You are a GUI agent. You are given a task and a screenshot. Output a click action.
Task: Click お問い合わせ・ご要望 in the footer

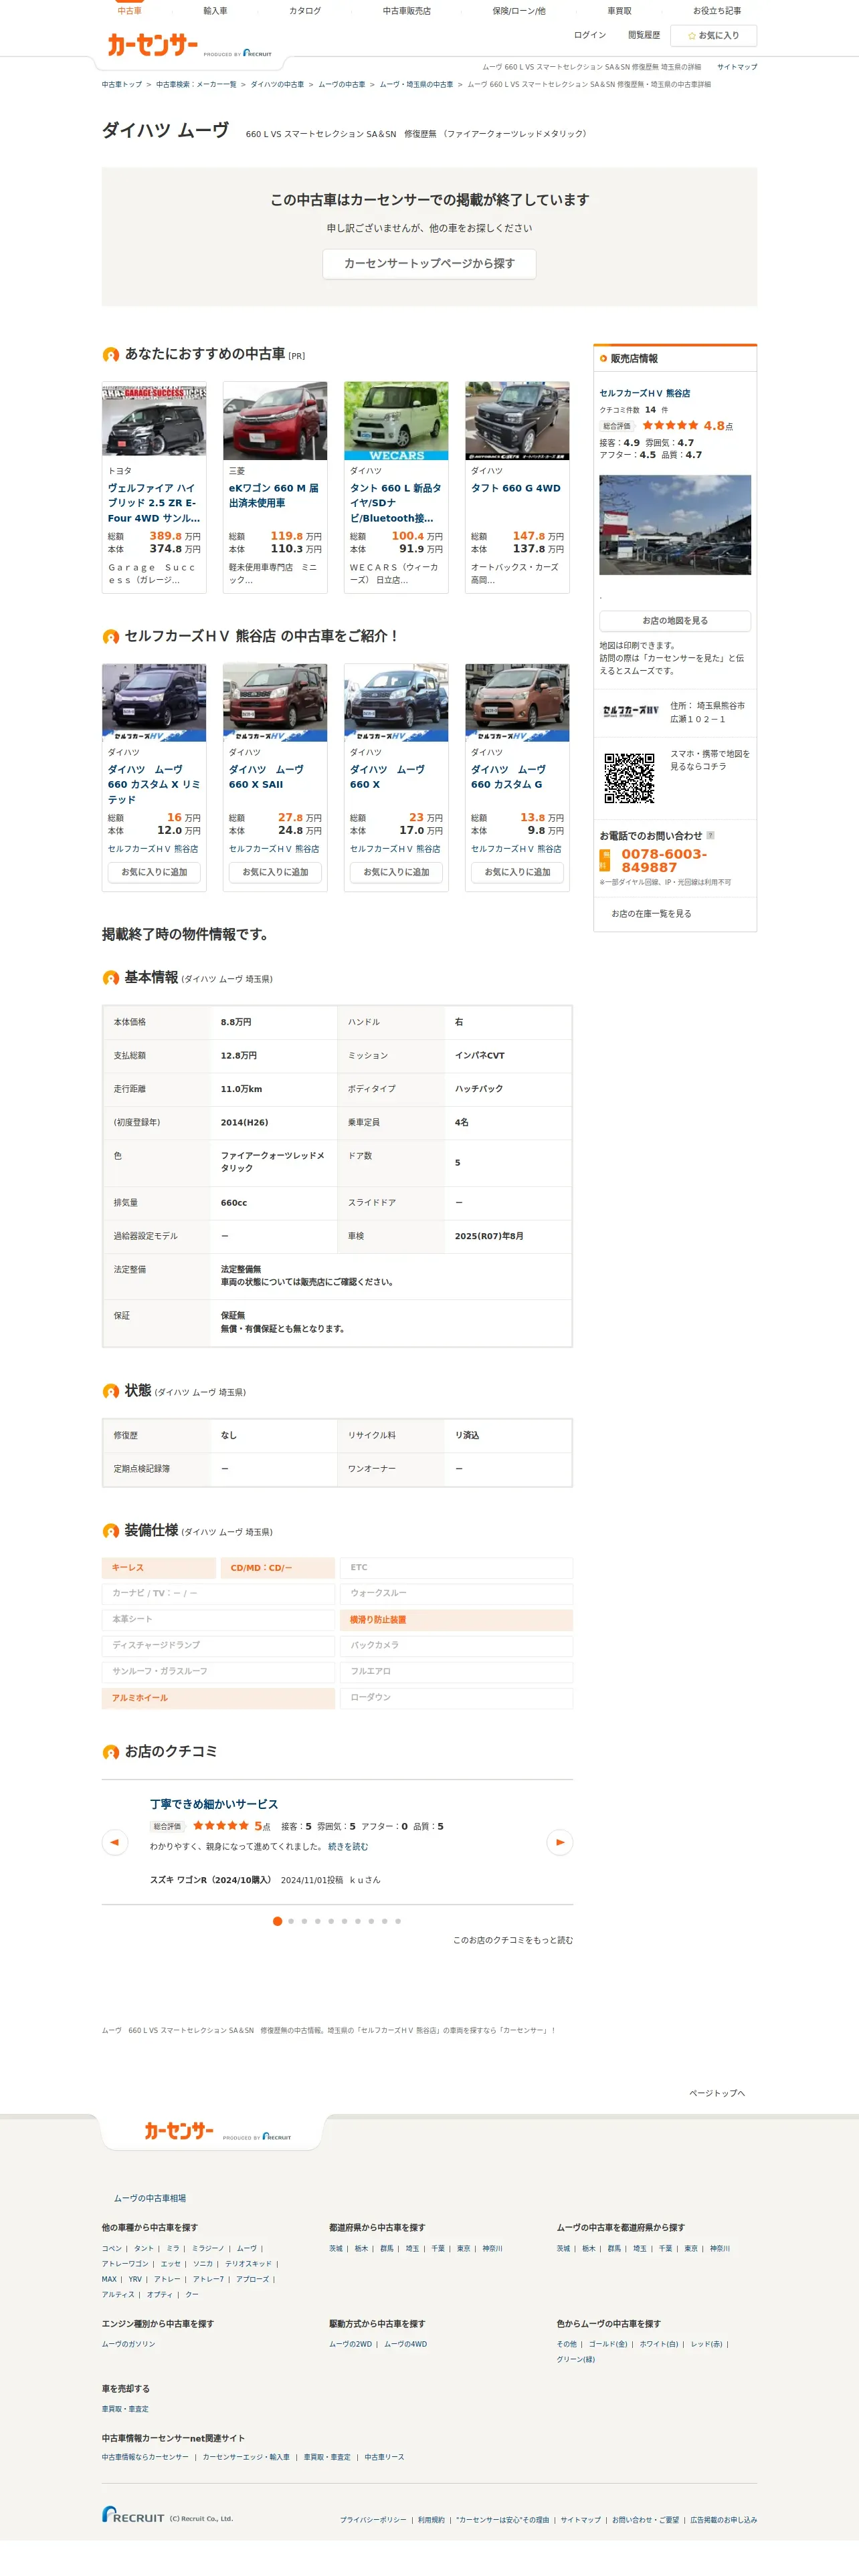(645, 2520)
